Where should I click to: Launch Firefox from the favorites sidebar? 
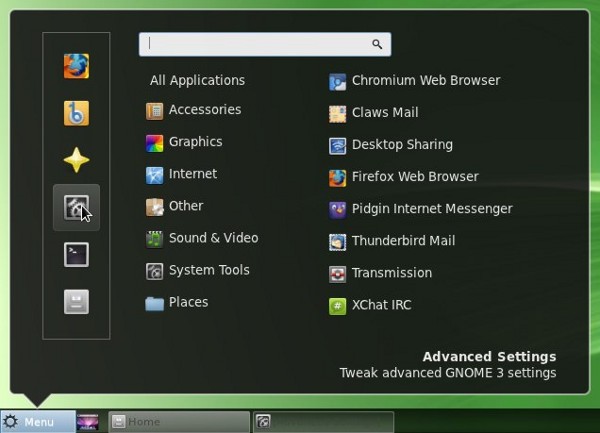[x=76, y=66]
